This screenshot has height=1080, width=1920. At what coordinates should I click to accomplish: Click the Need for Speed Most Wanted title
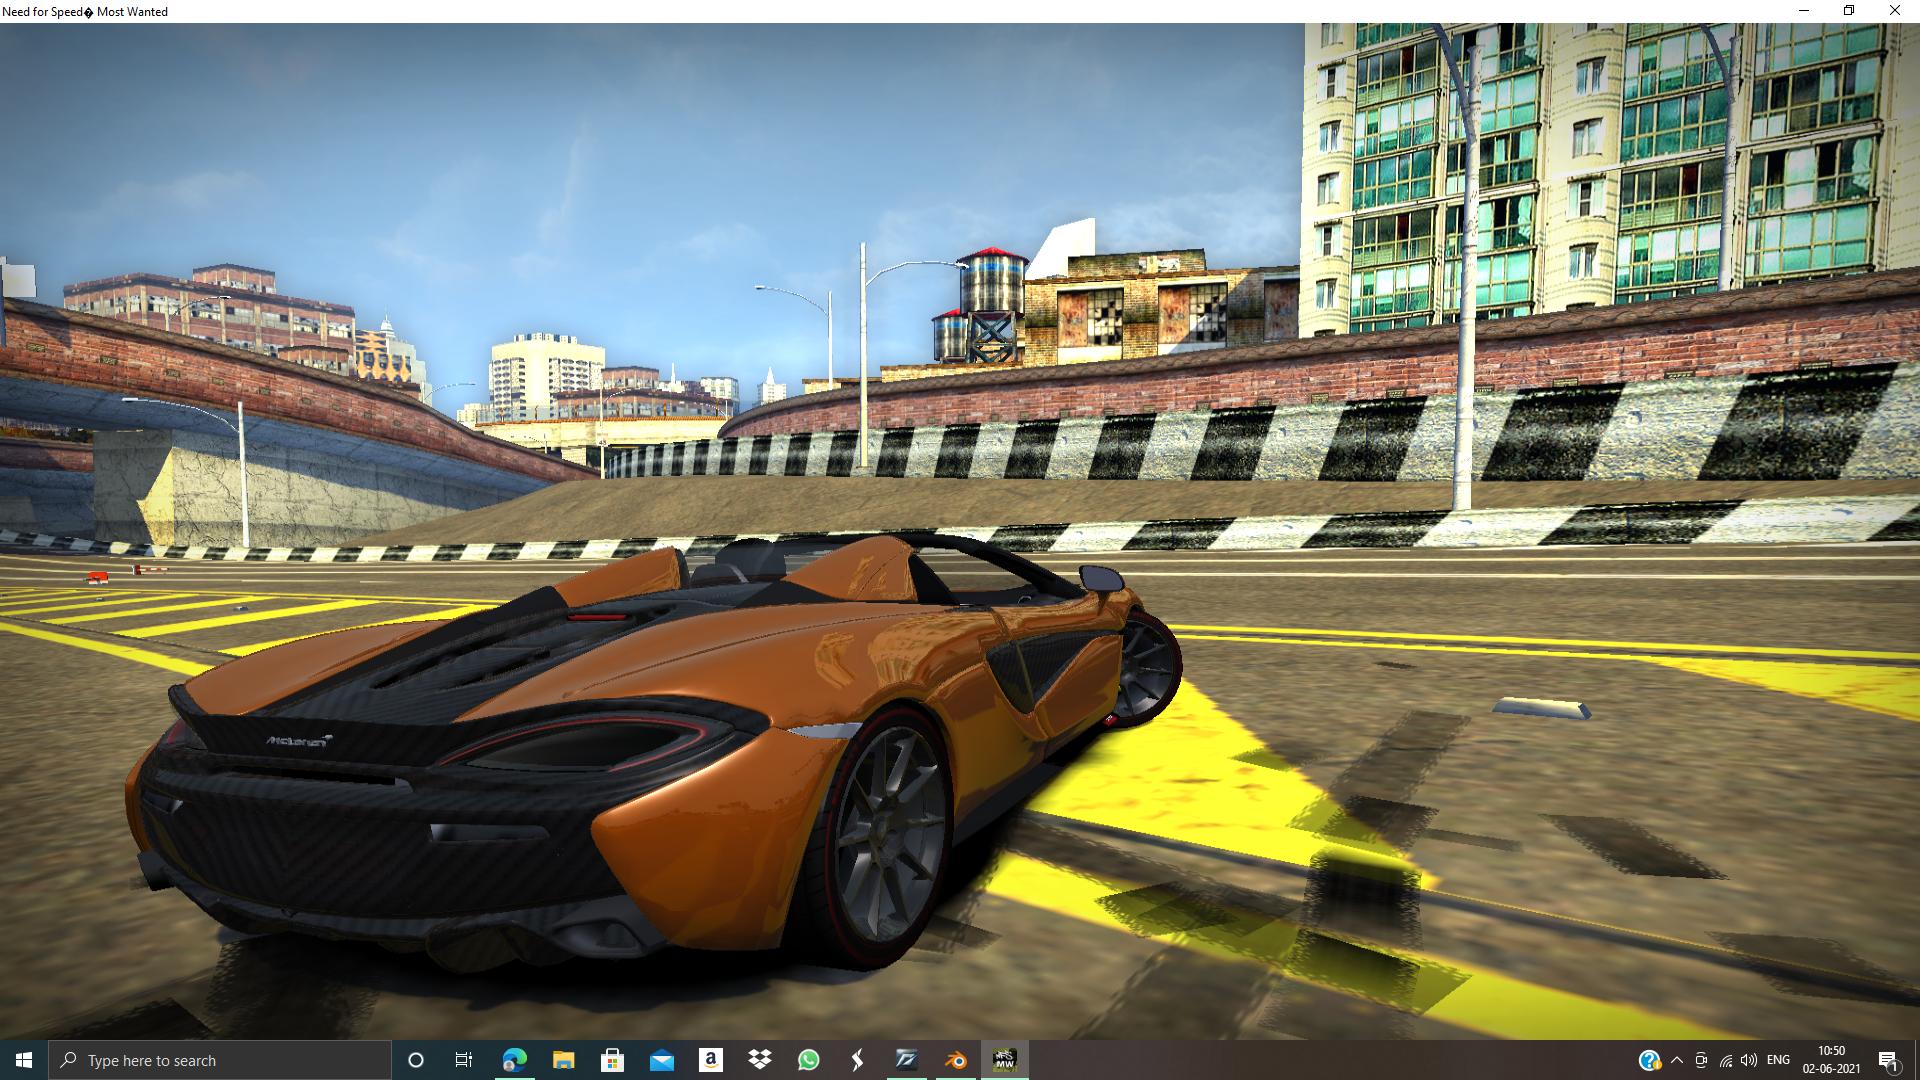coord(85,12)
